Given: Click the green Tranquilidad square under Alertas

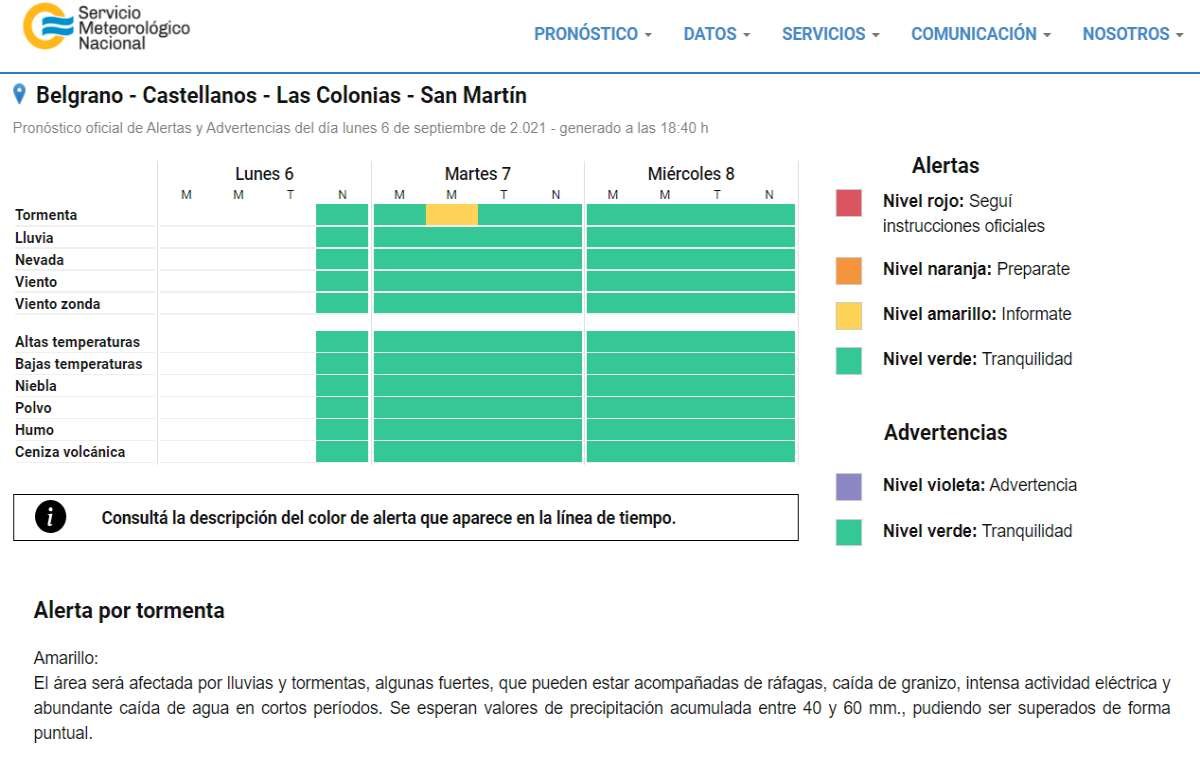Looking at the screenshot, I should (849, 360).
